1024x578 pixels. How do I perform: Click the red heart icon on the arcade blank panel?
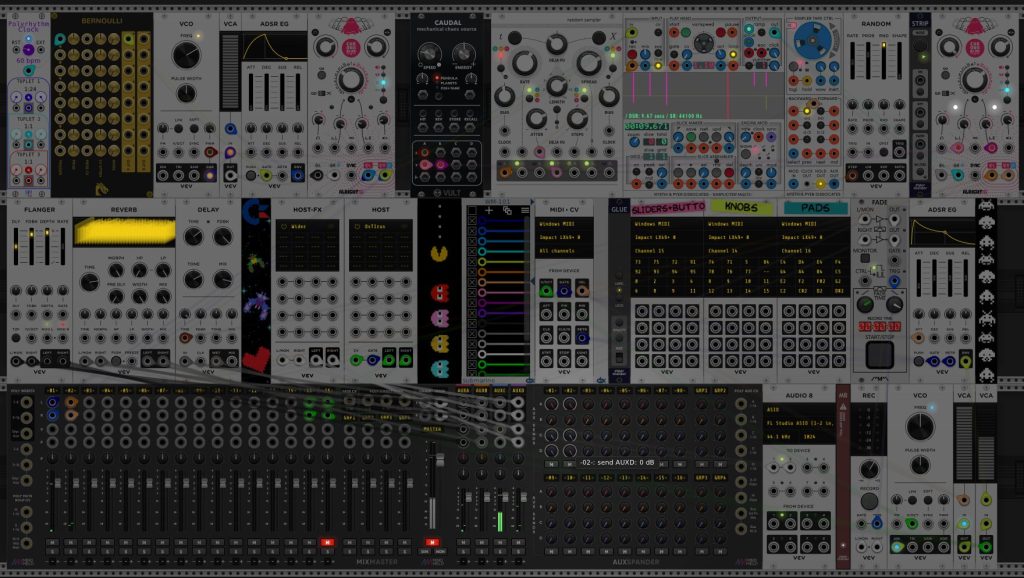[x=255, y=359]
